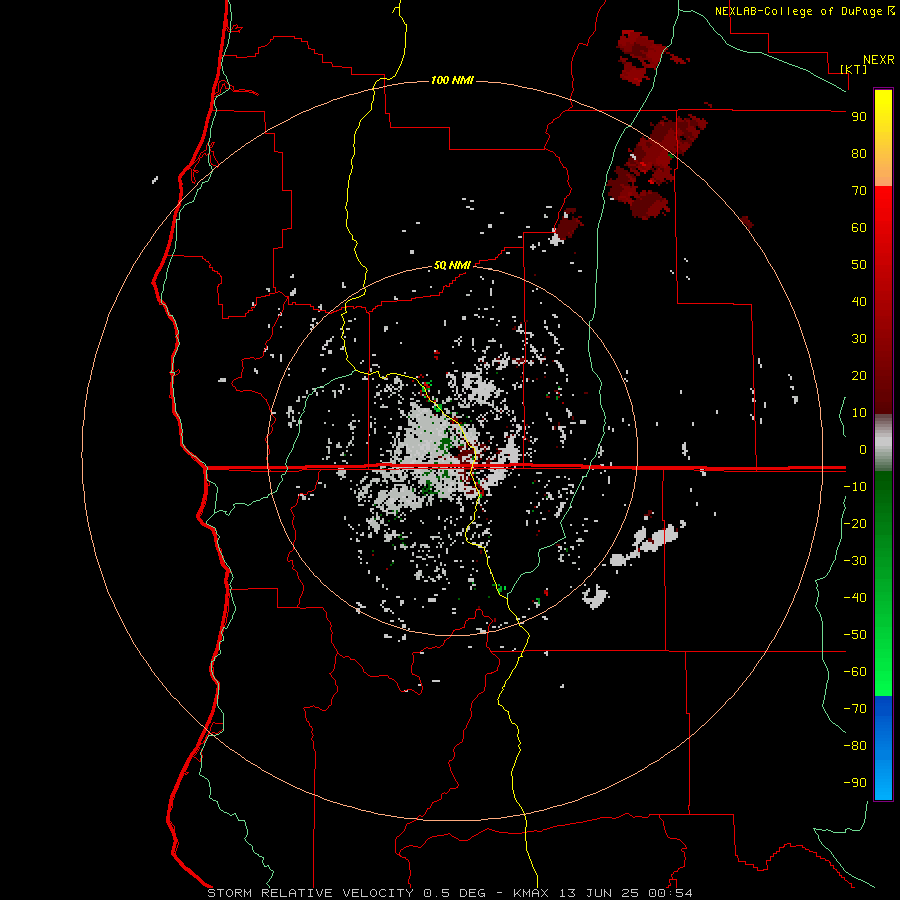The width and height of the screenshot is (900, 900).
Task: Click the -90 value on velocity scale
Action: pos(855,782)
